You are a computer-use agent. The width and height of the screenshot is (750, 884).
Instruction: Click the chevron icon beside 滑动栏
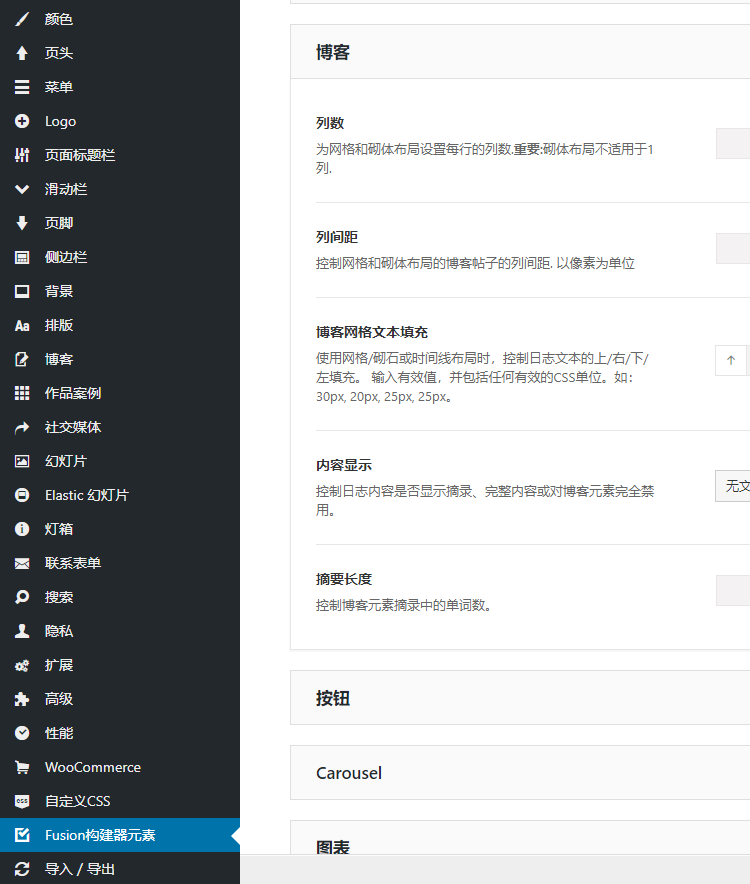coord(22,189)
